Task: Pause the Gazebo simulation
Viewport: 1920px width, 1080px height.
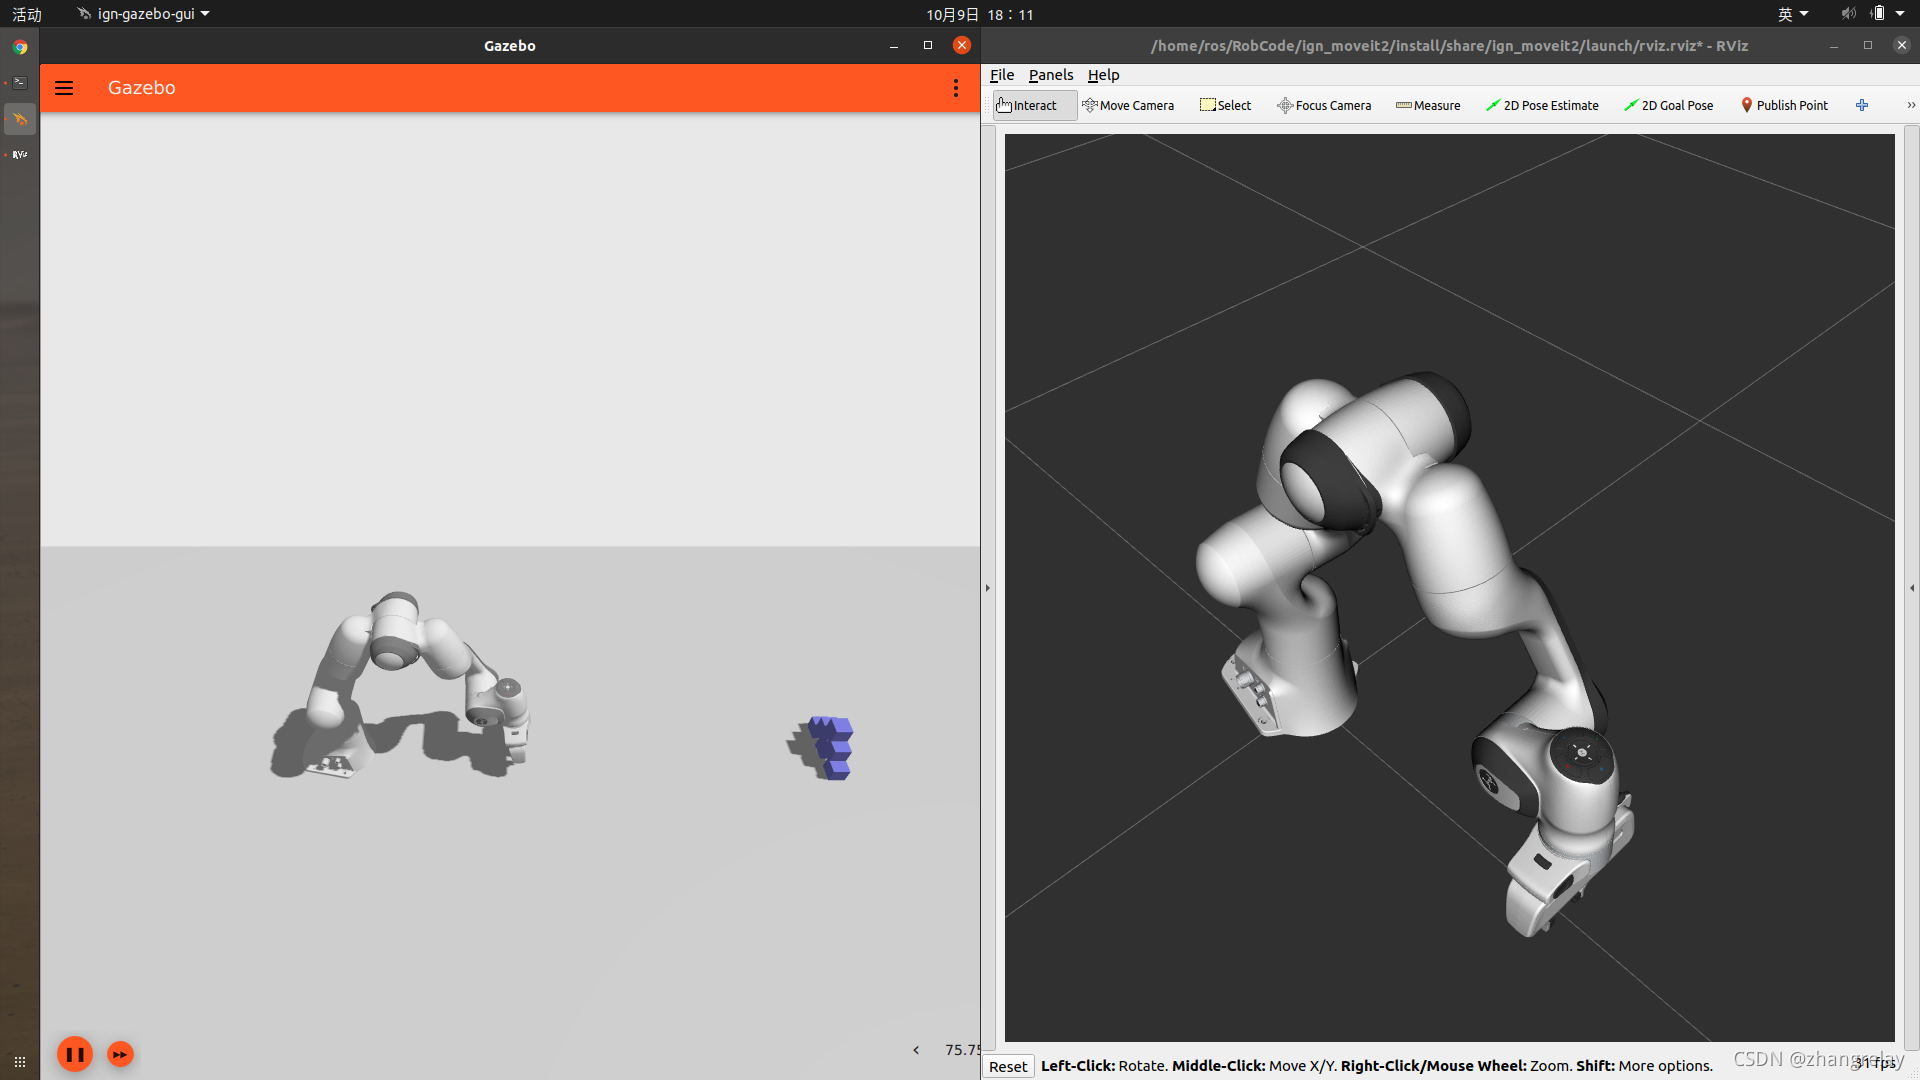Action: click(x=75, y=1054)
